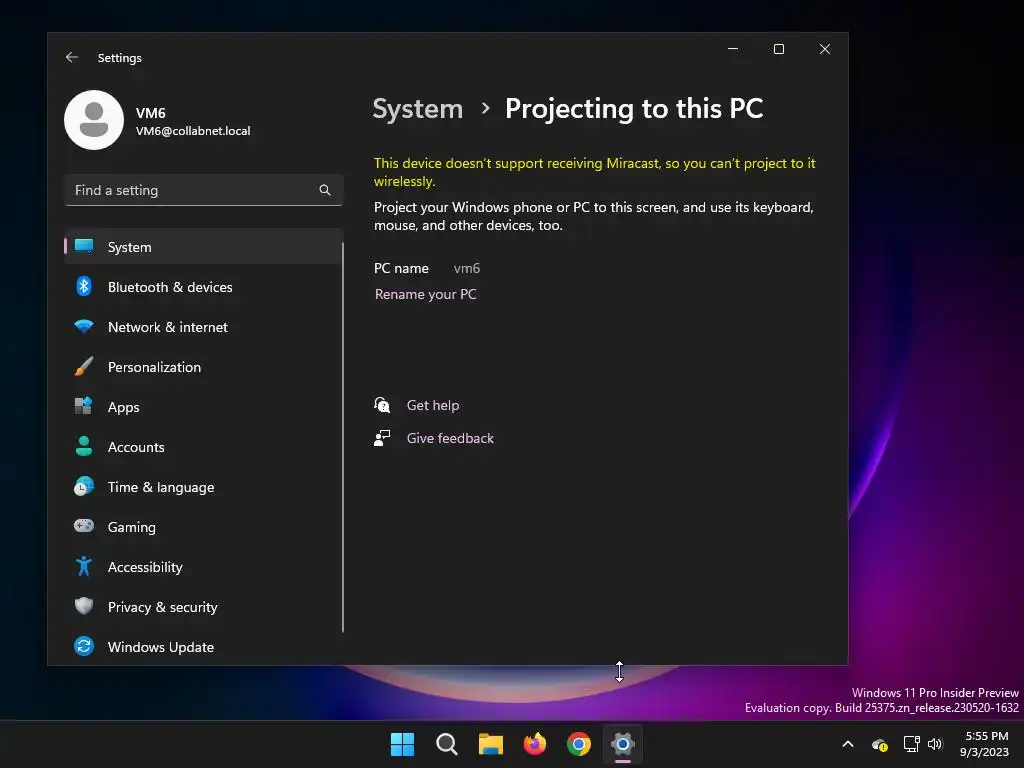Click the volume speaker tray icon

935,744
